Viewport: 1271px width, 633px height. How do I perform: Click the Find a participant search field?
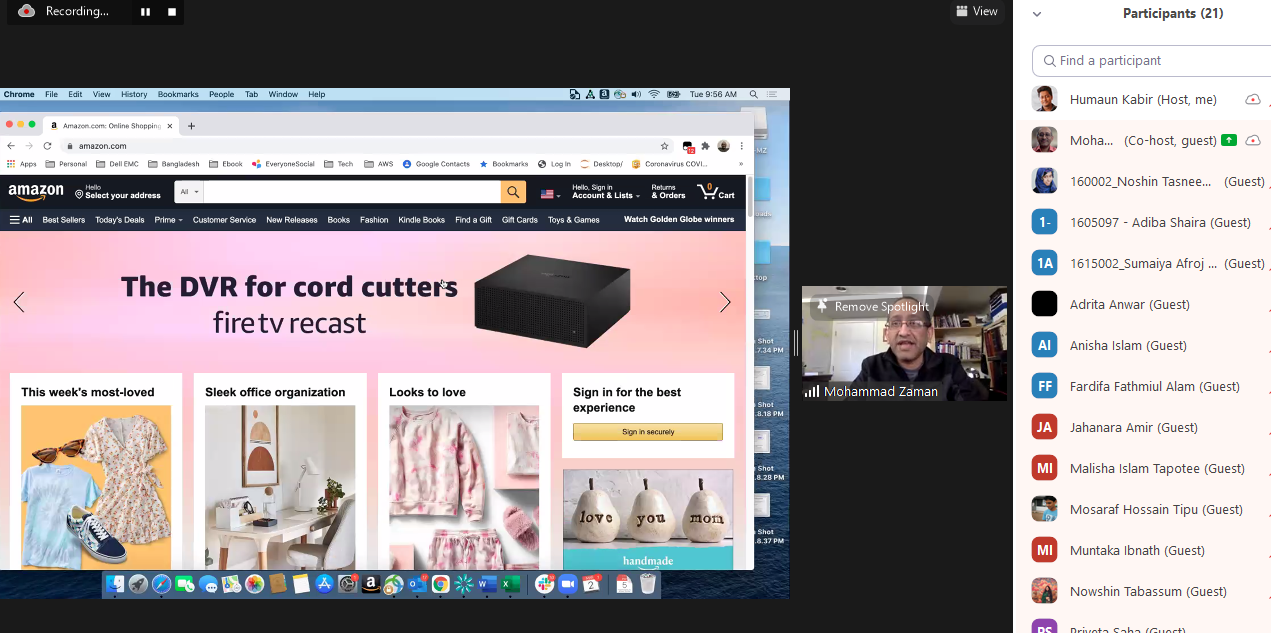[1150, 61]
